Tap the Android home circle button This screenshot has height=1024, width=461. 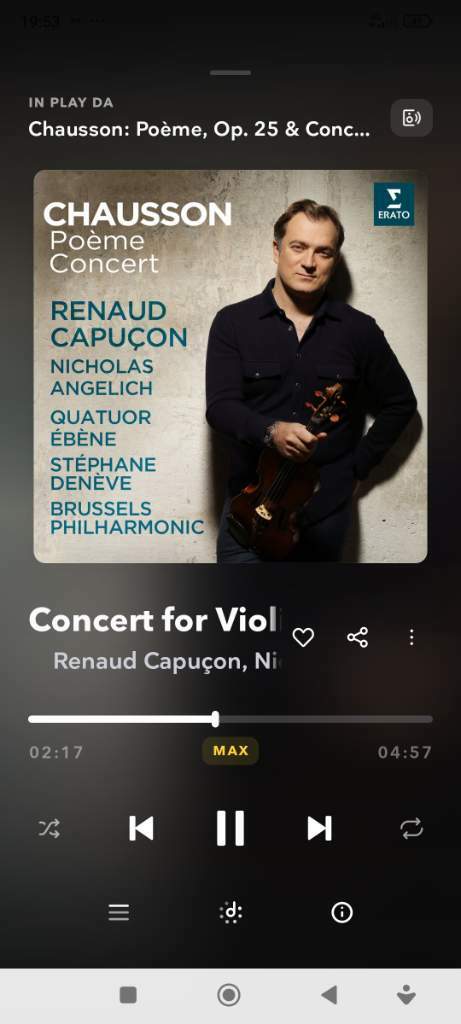tap(229, 995)
